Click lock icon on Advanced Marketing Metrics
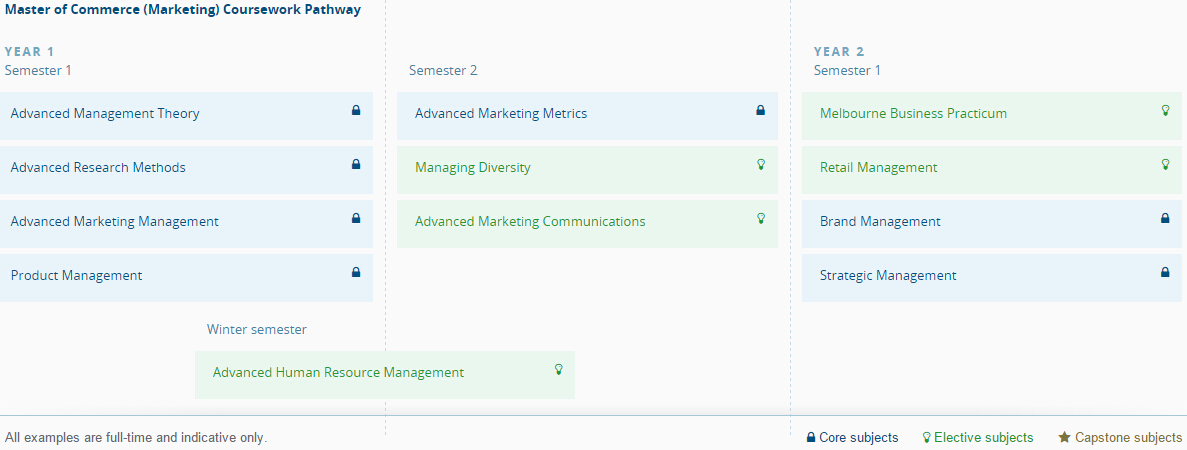This screenshot has width=1187, height=450. pyautogui.click(x=760, y=111)
